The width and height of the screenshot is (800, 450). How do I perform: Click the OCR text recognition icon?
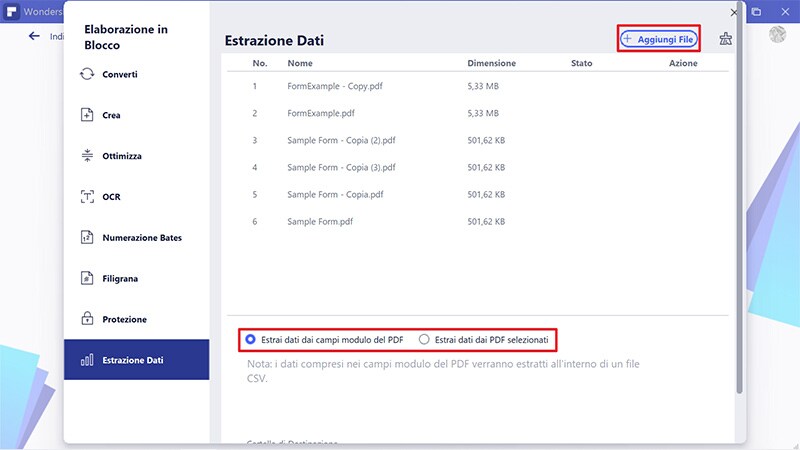pyautogui.click(x=87, y=197)
